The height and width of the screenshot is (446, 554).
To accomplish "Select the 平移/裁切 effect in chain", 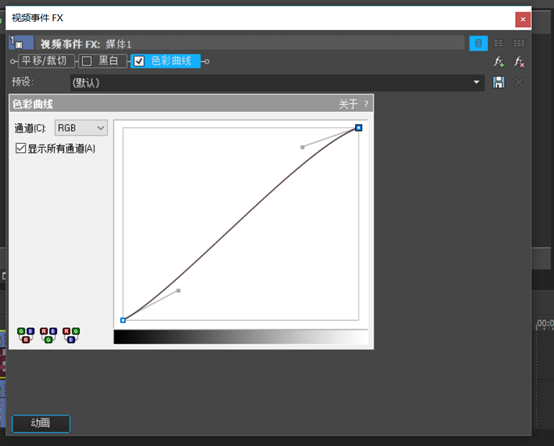I will pyautogui.click(x=44, y=61).
